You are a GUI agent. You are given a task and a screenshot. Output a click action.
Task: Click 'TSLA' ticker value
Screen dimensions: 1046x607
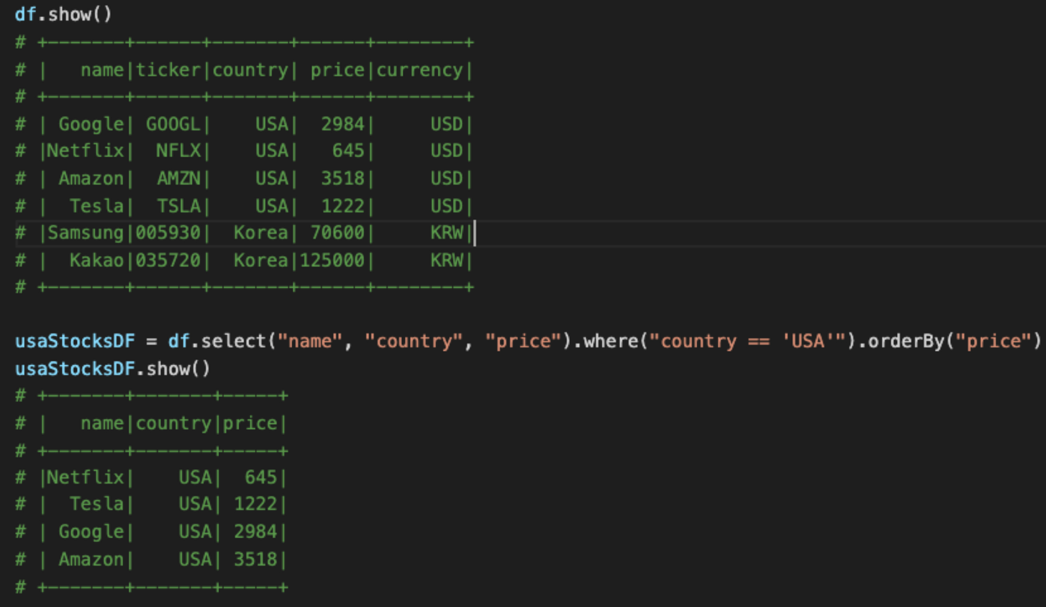pyautogui.click(x=179, y=206)
